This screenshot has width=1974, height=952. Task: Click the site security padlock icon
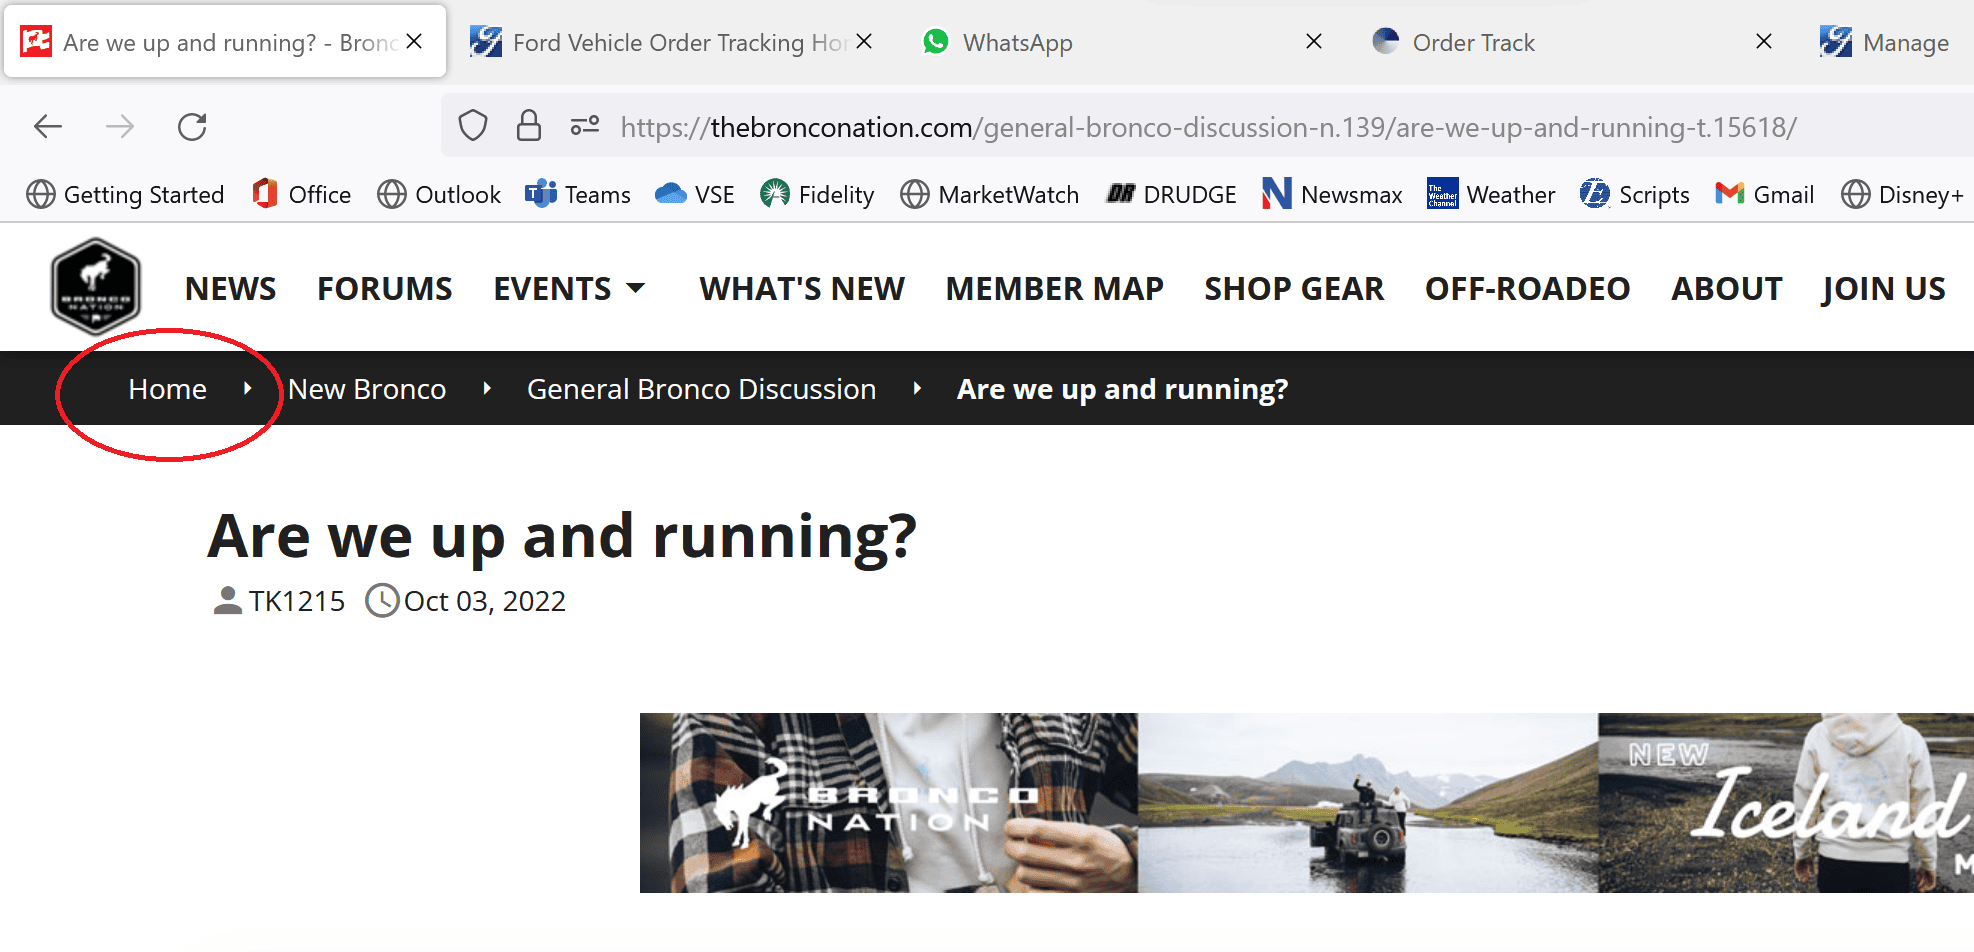pyautogui.click(x=529, y=126)
